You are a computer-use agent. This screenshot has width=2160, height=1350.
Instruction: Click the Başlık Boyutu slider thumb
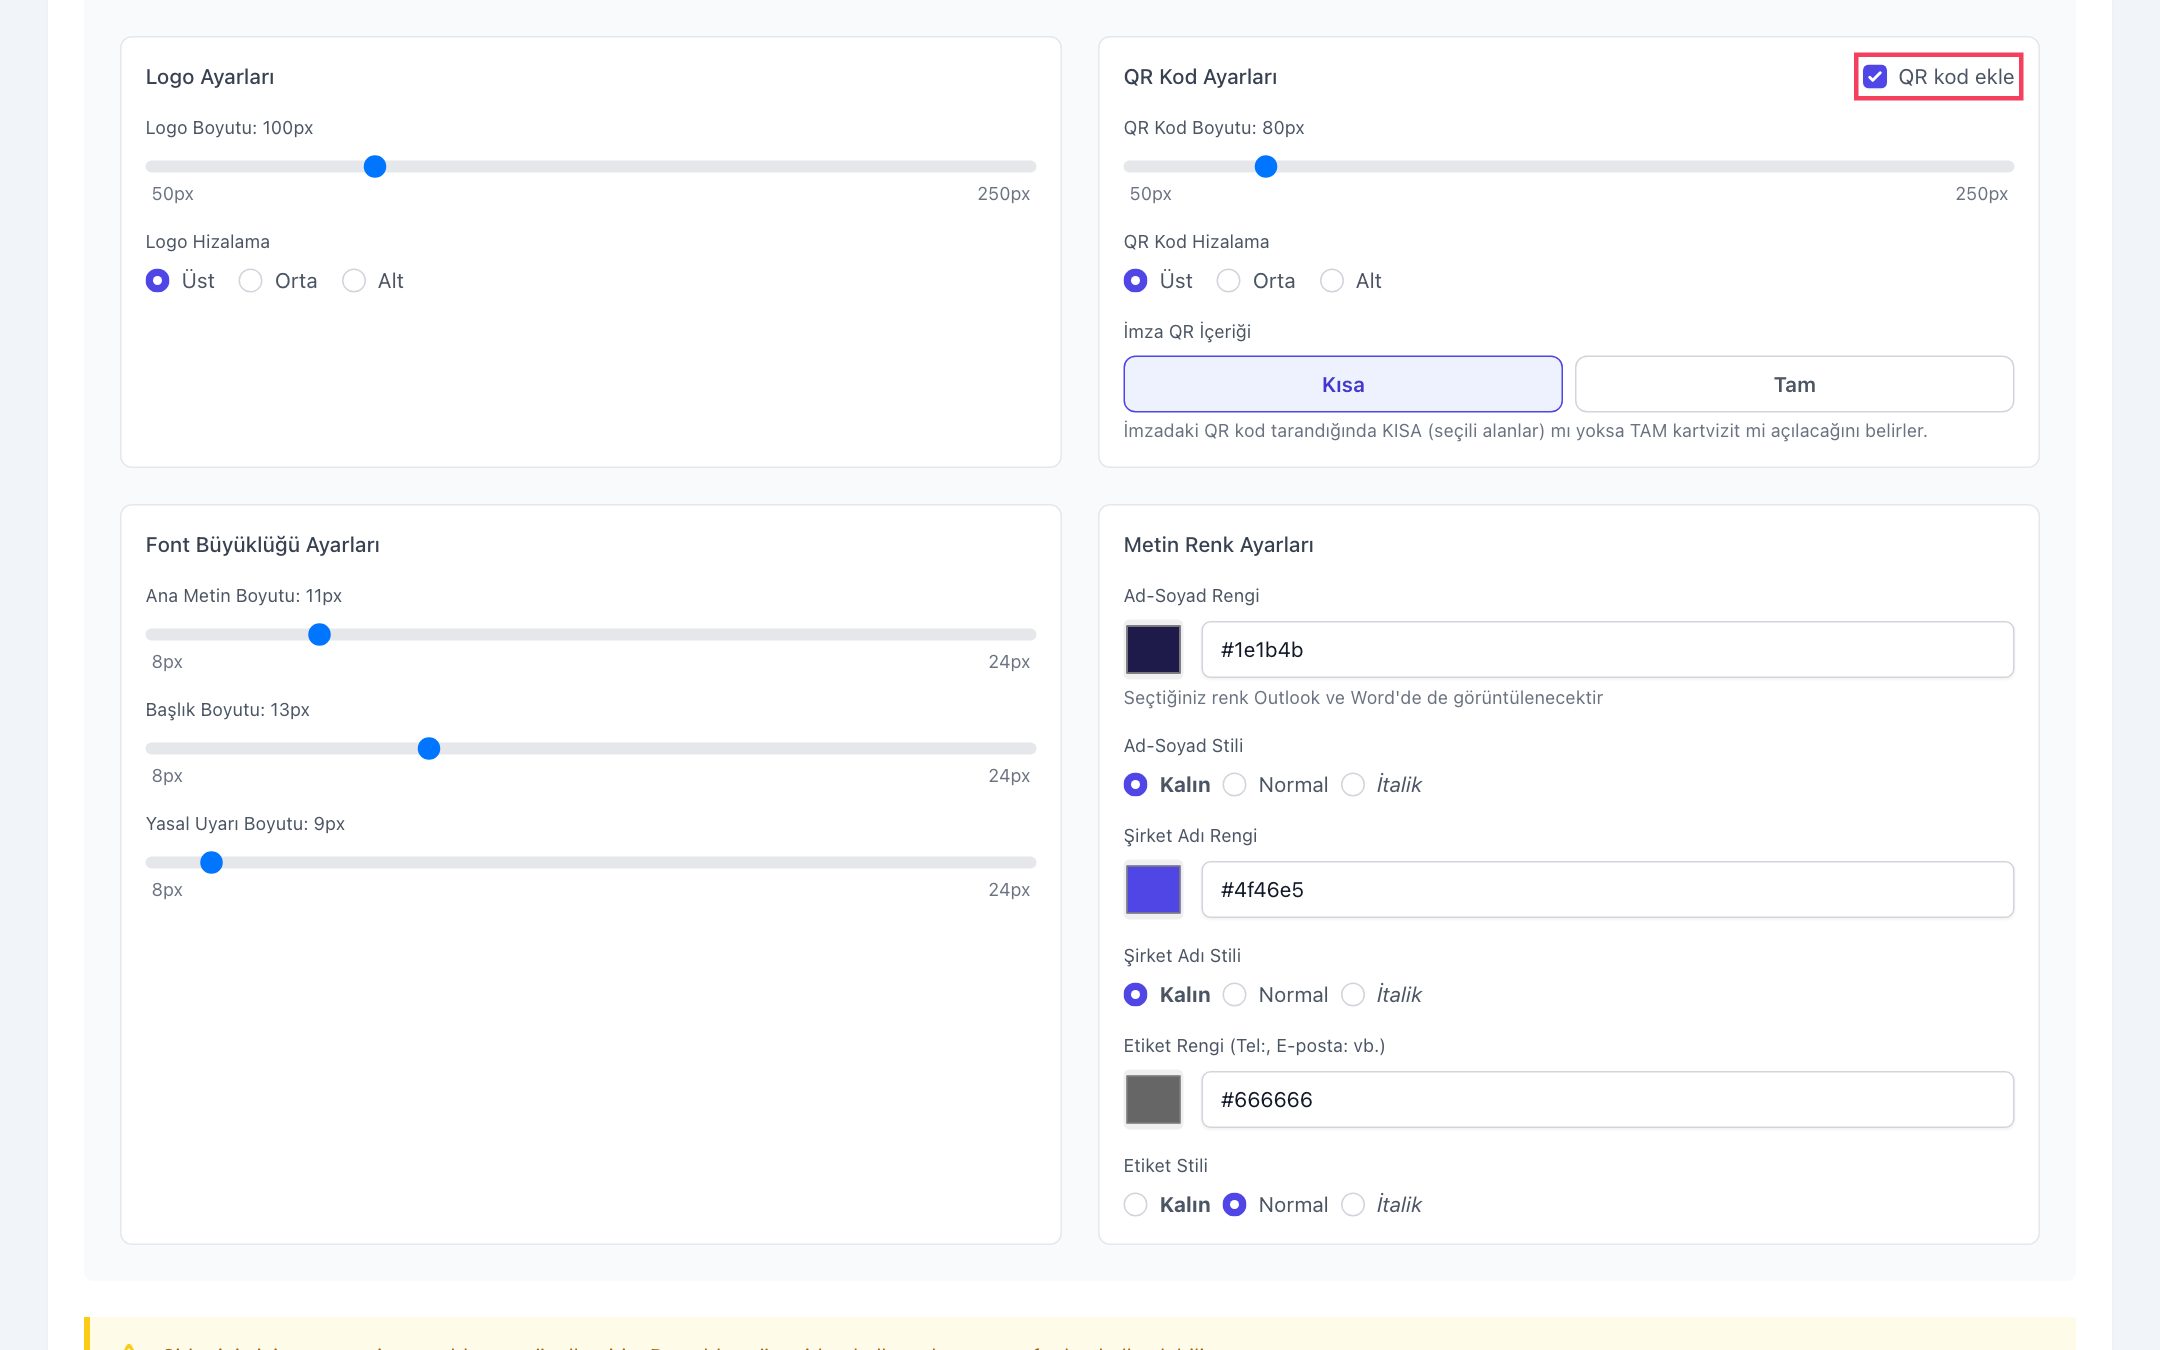point(429,749)
